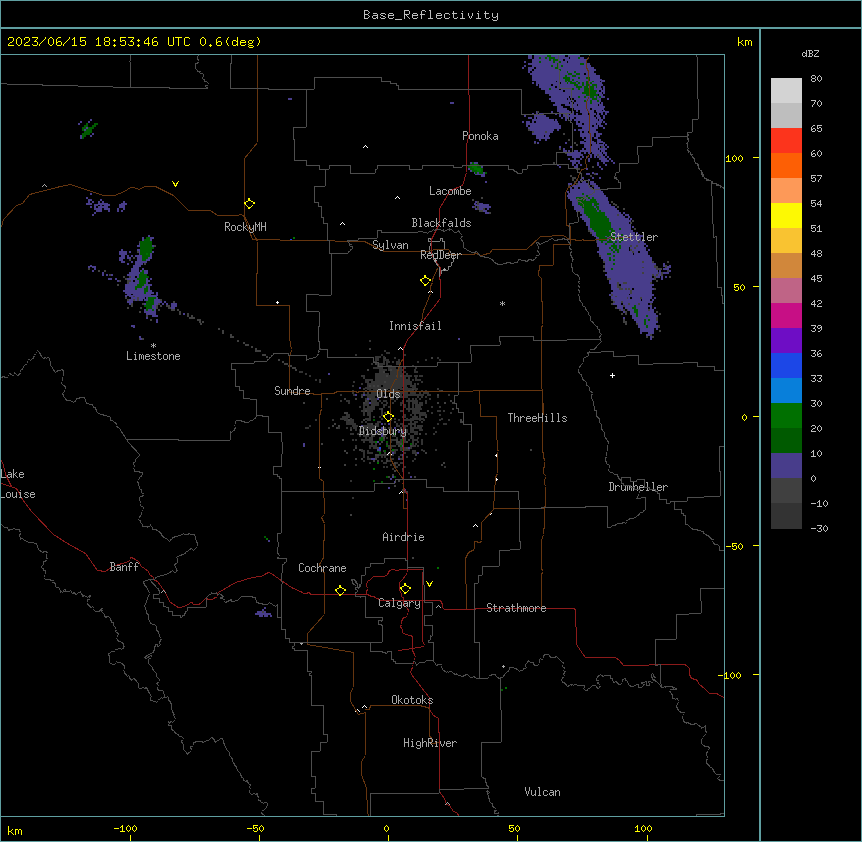The width and height of the screenshot is (862, 842).
Task: Click the yellow diamond marker above Calgary label
Action: pos(405,589)
